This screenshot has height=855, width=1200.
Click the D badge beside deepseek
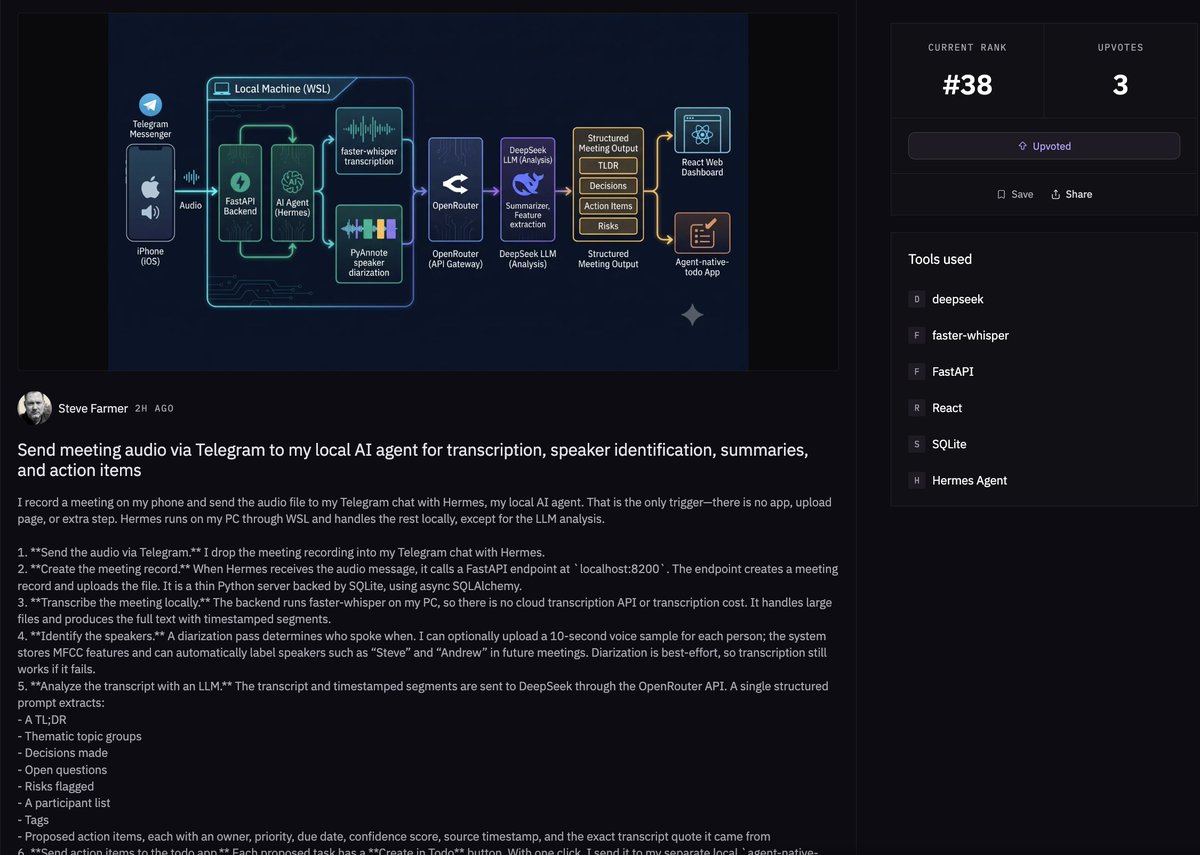tap(916, 299)
